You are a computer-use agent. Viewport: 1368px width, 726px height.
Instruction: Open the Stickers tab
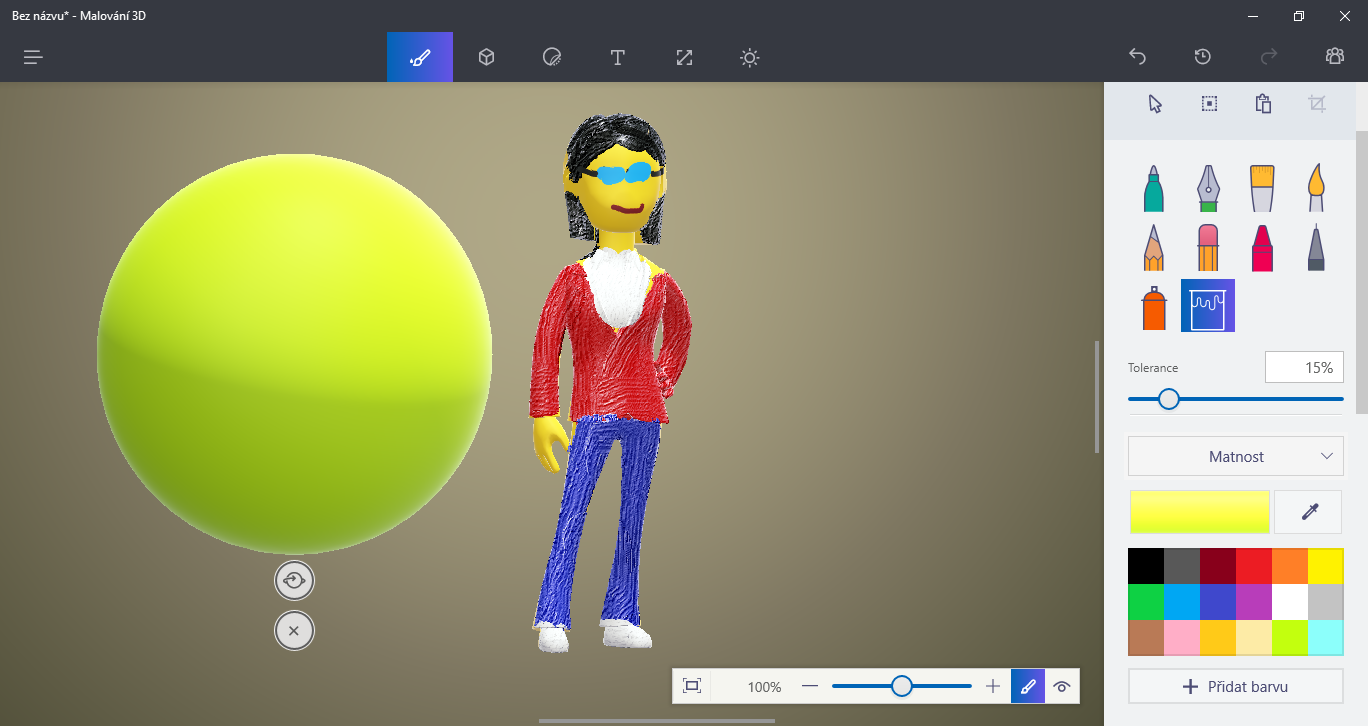tap(552, 57)
